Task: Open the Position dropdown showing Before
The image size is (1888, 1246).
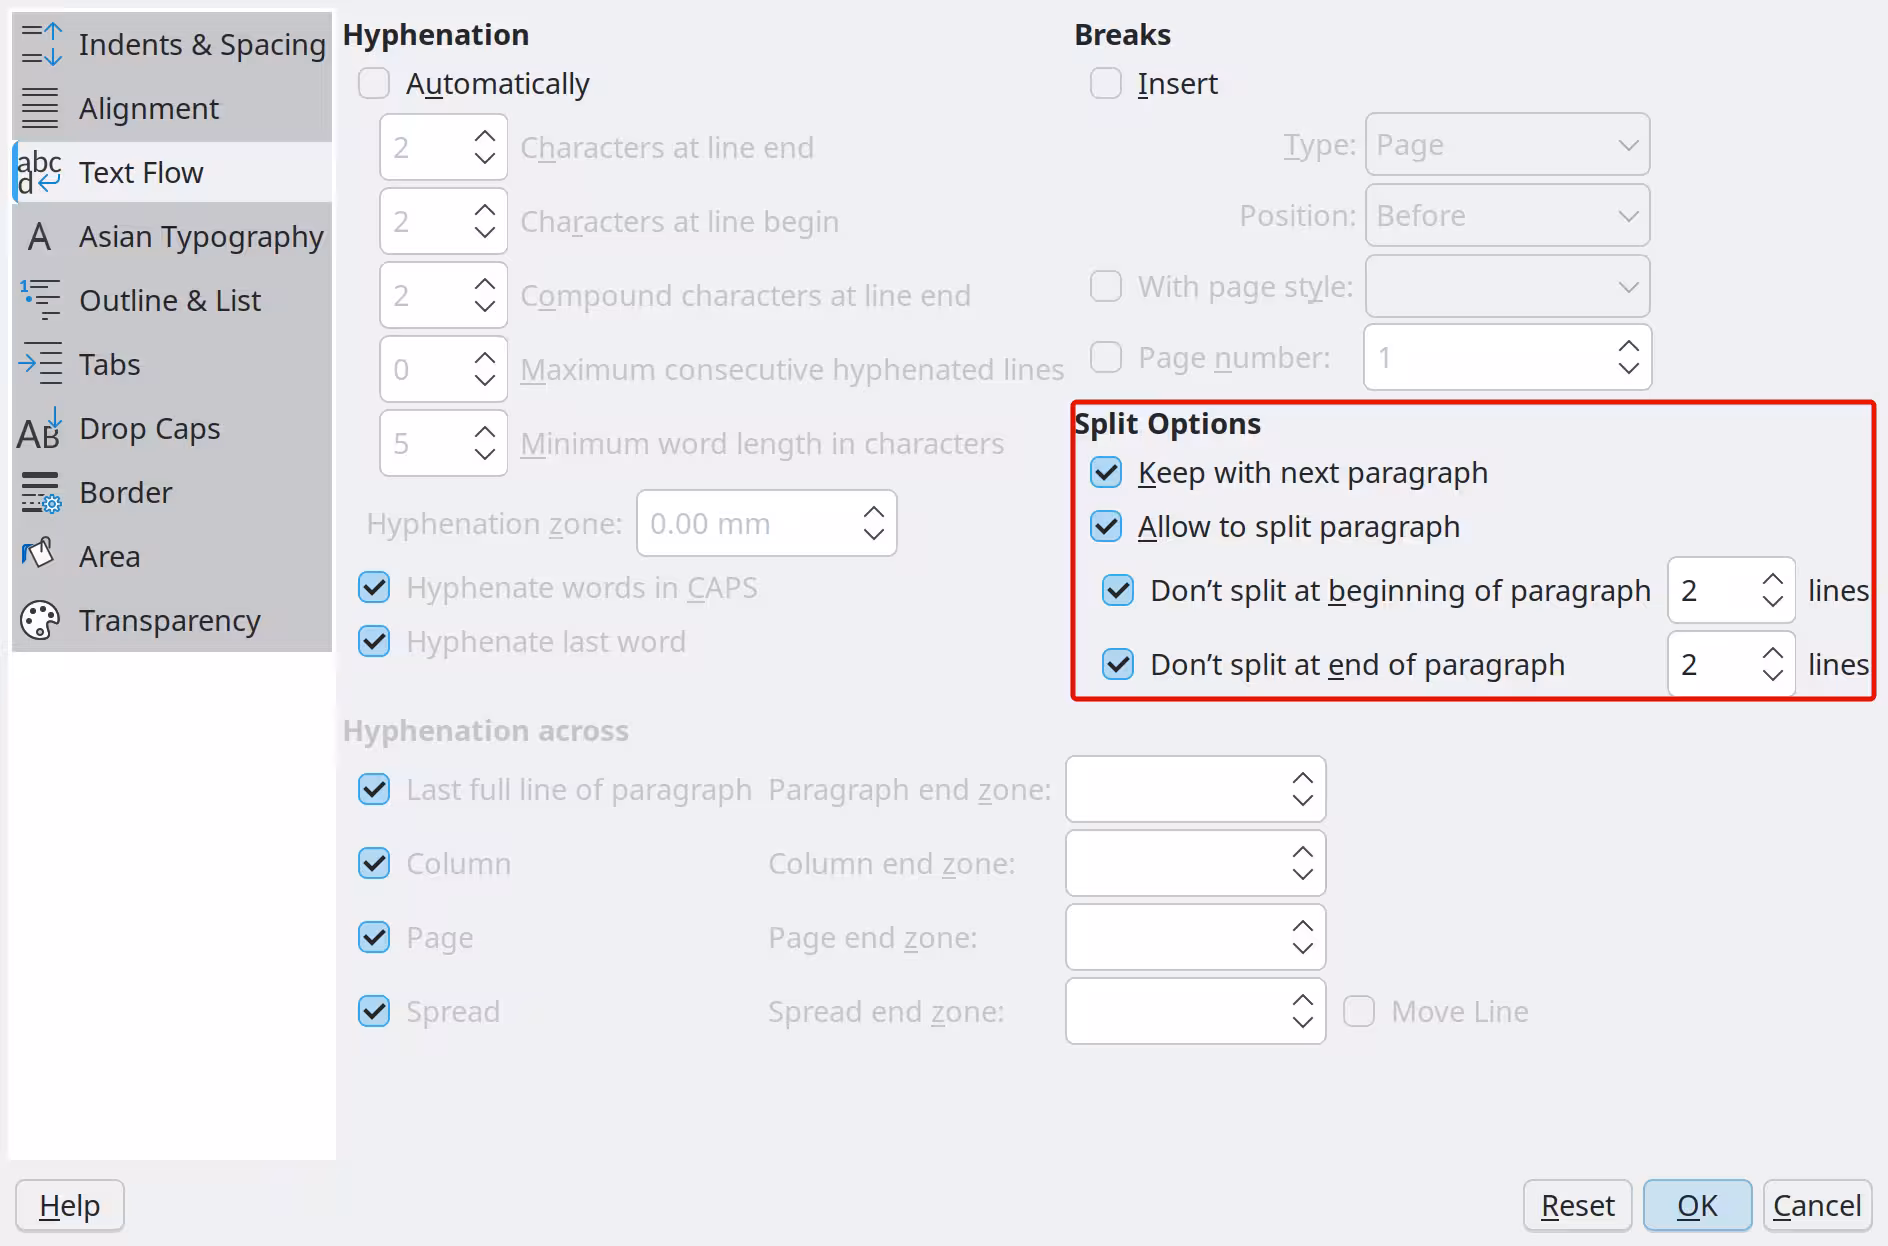Action: pyautogui.click(x=1506, y=215)
